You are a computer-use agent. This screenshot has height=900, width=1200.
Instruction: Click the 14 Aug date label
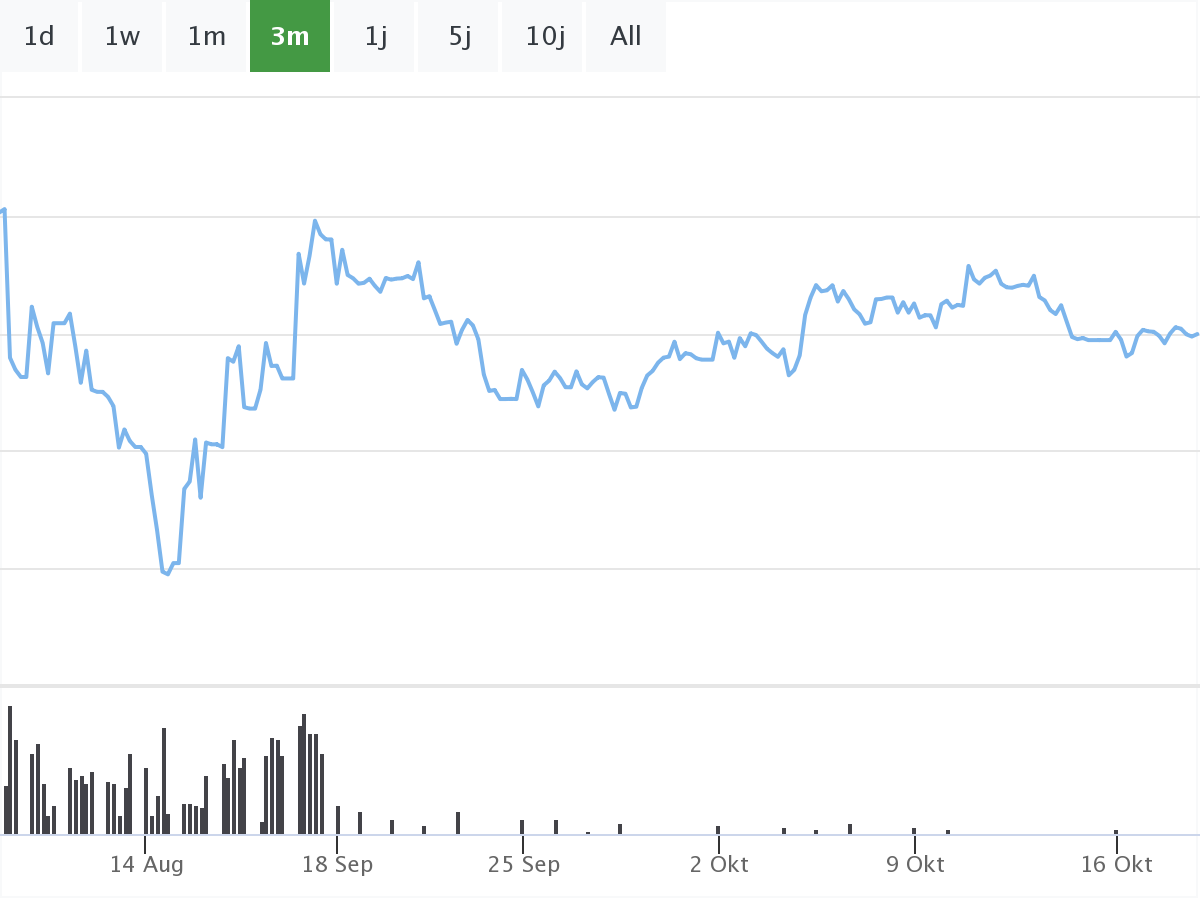(146, 864)
